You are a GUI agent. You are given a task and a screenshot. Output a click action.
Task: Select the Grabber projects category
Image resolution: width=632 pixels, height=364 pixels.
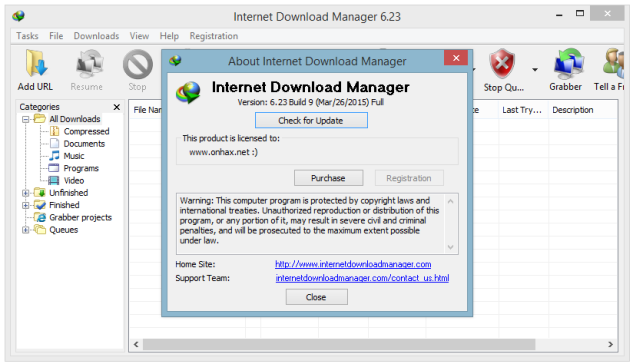[80, 217]
